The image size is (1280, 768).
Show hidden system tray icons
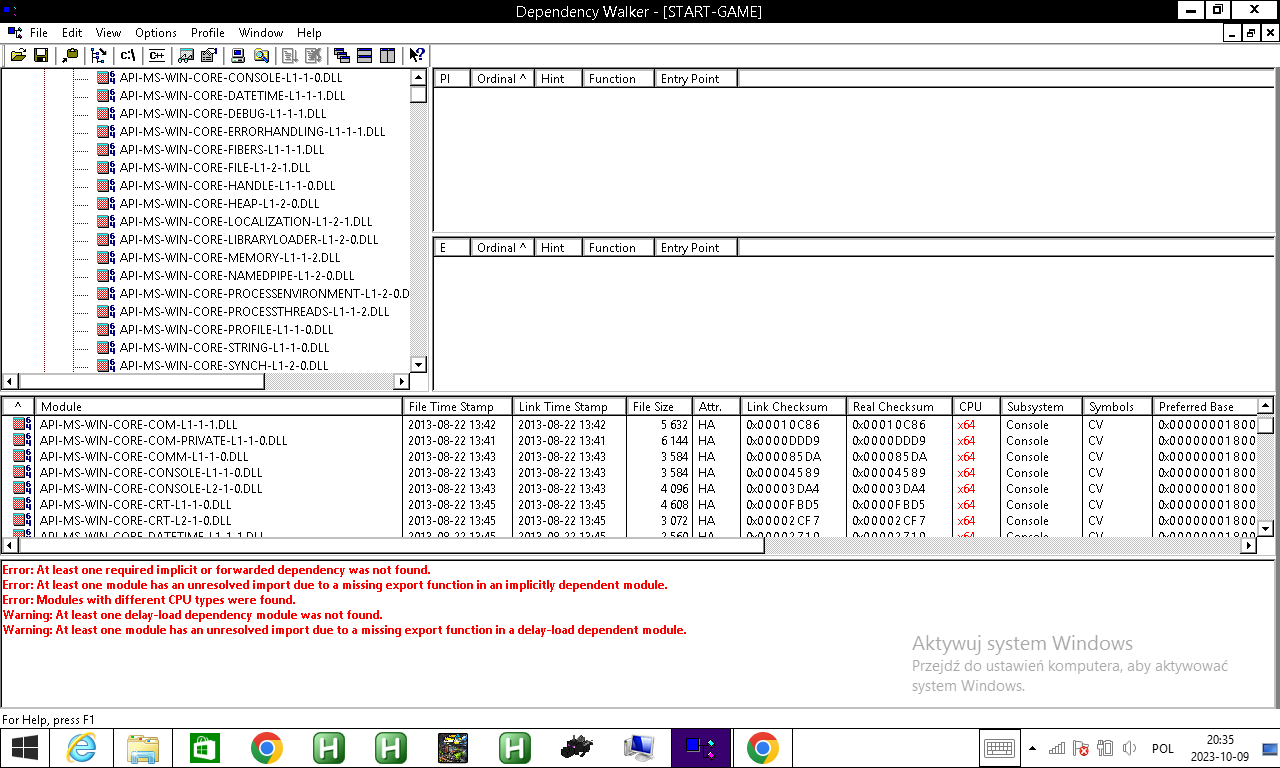click(1032, 748)
